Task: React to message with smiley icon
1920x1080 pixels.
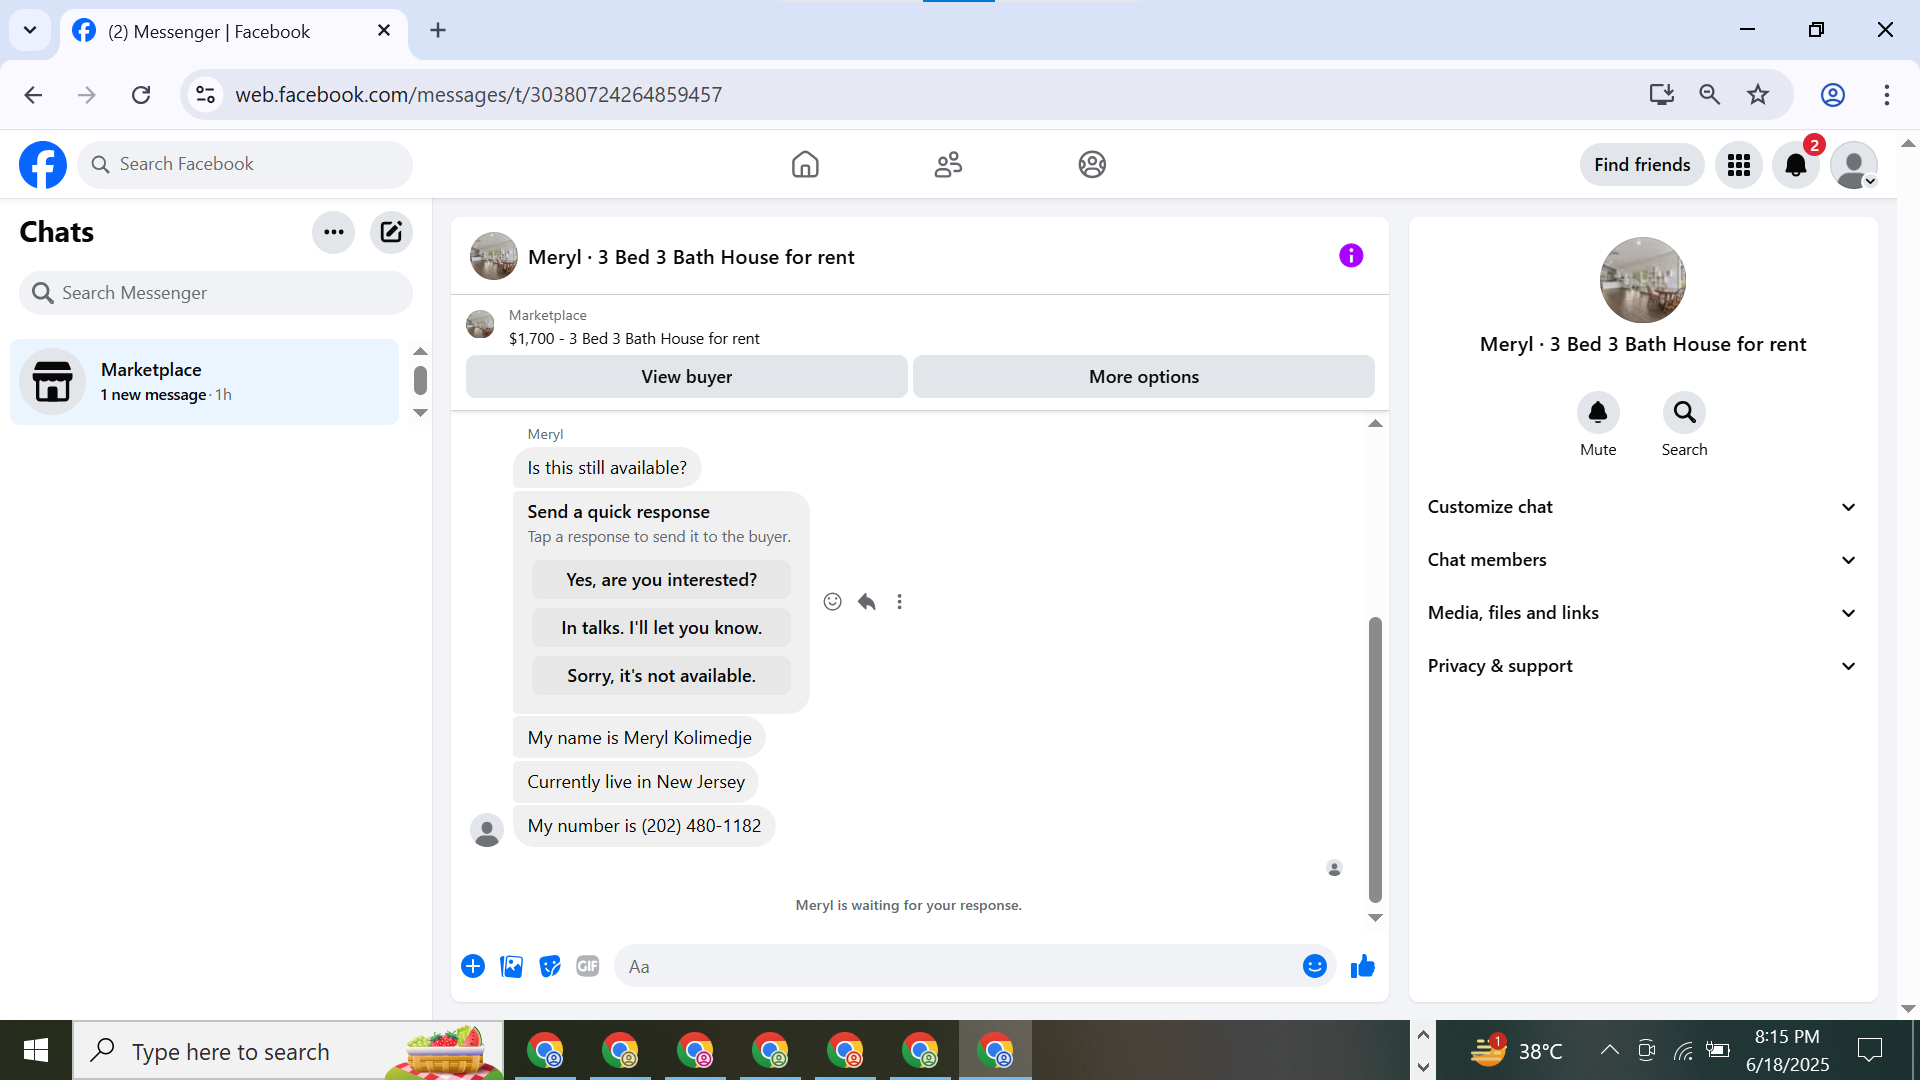Action: point(832,601)
